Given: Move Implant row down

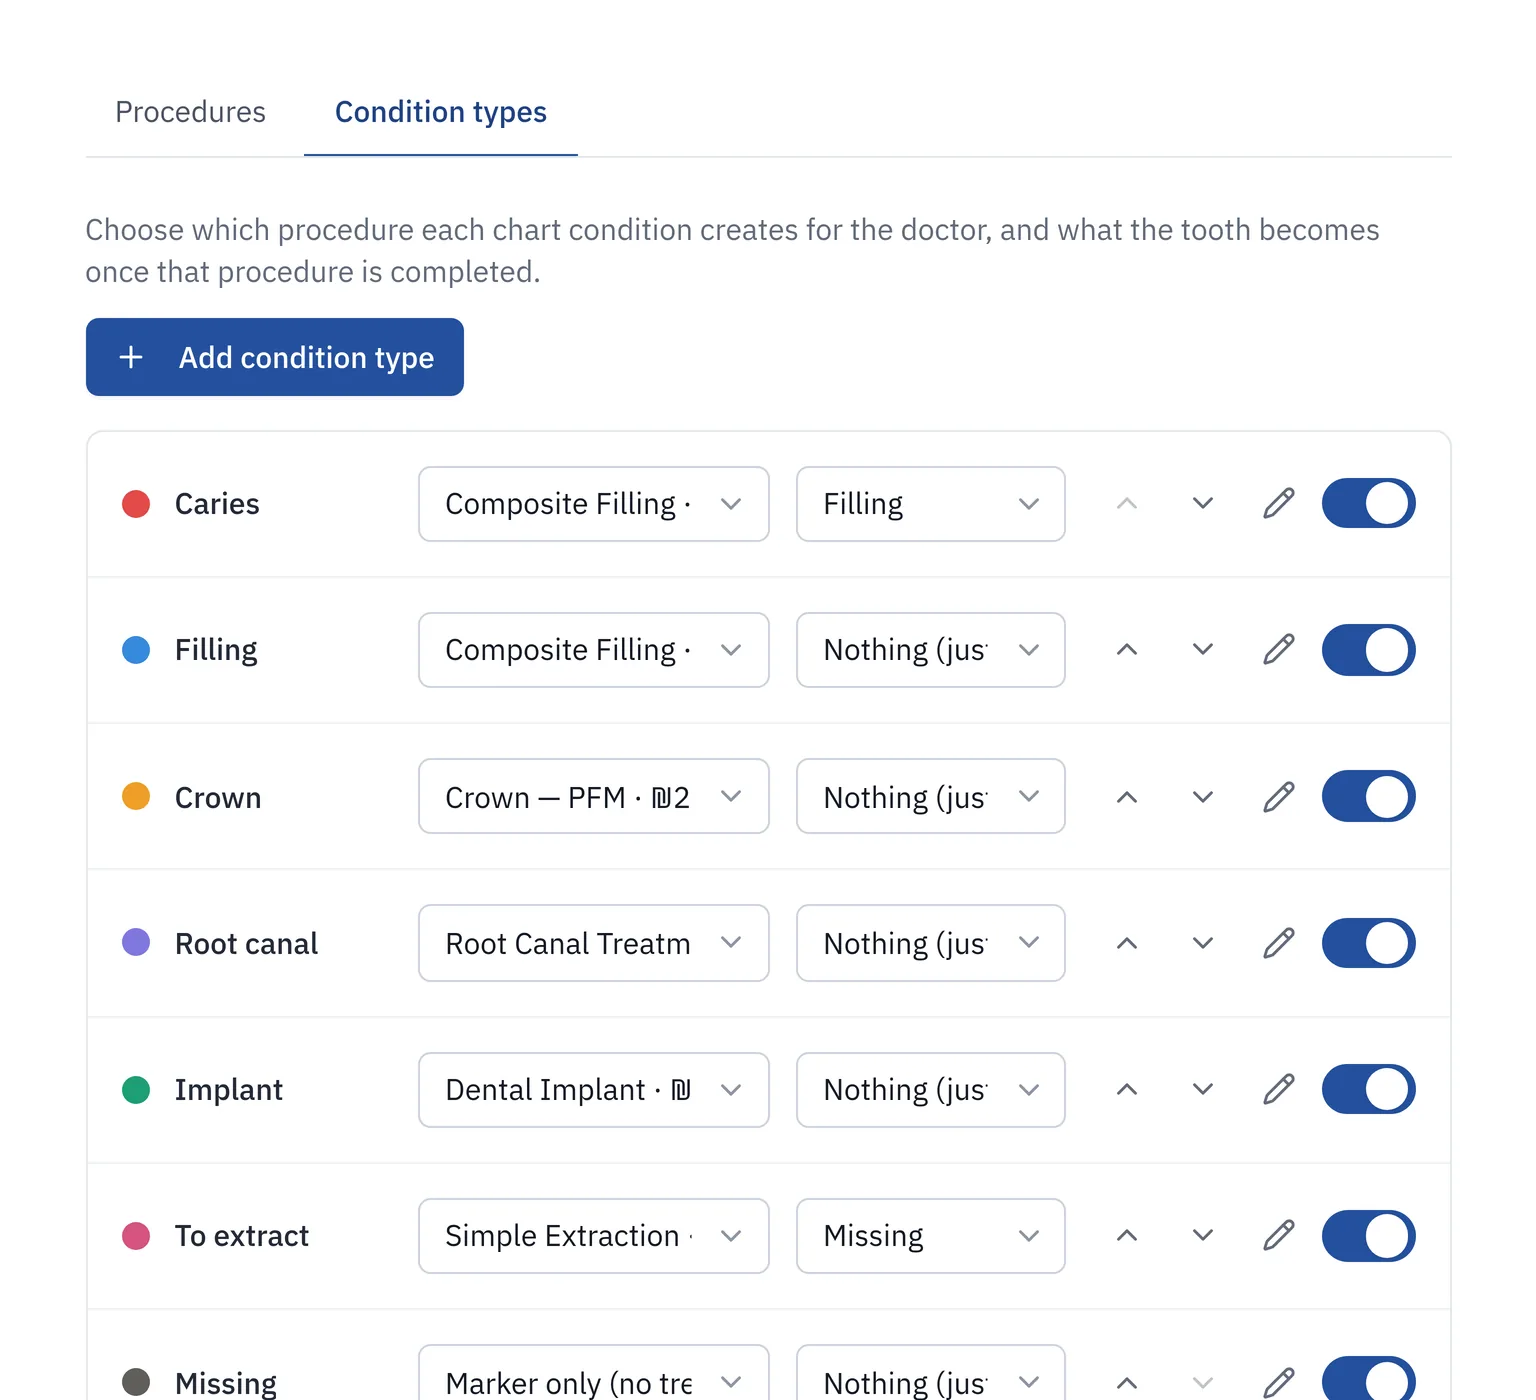Looking at the screenshot, I should tap(1203, 1089).
